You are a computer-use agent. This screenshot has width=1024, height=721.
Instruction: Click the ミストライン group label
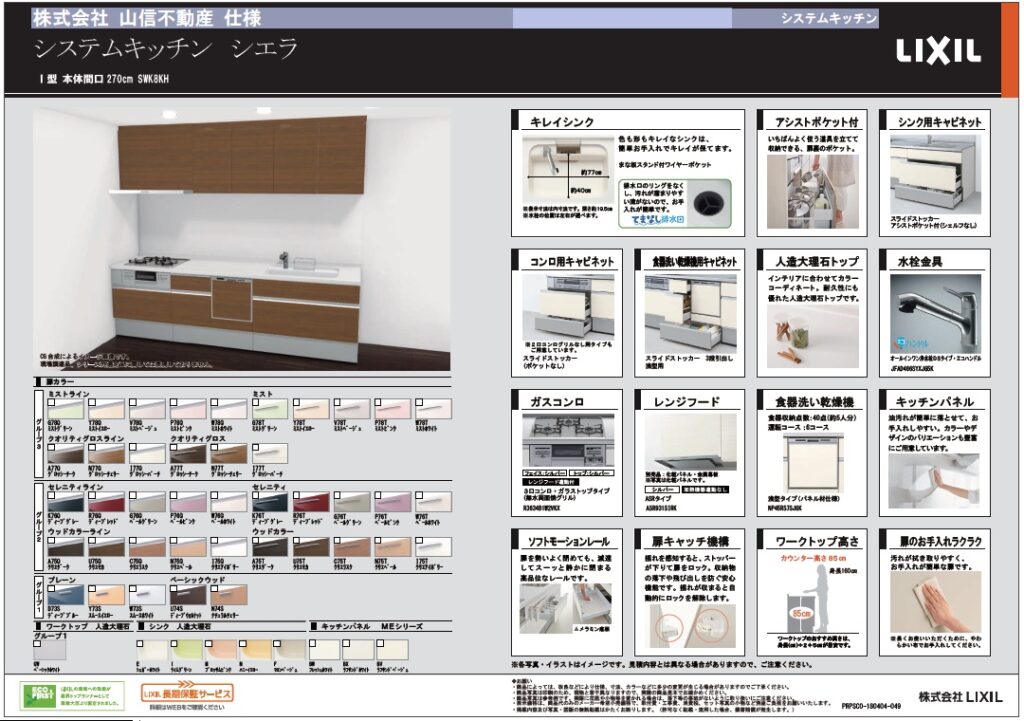click(69, 394)
